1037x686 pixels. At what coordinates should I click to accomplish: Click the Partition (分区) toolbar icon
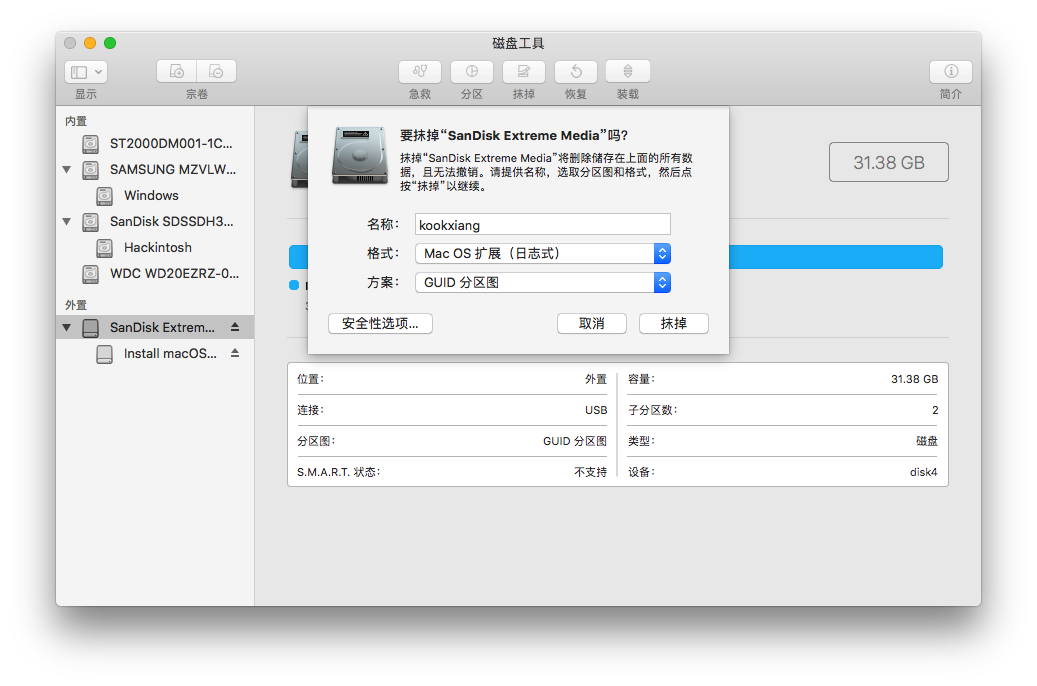coord(472,72)
